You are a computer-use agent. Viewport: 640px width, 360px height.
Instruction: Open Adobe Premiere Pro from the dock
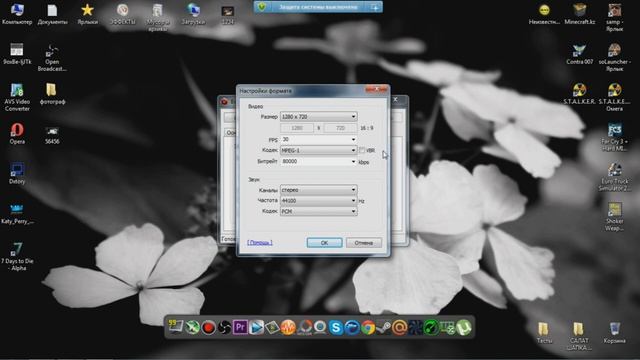click(240, 327)
